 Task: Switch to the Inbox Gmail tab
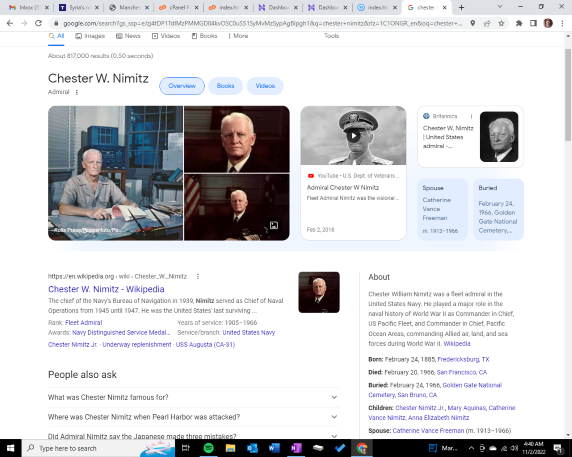point(29,7)
